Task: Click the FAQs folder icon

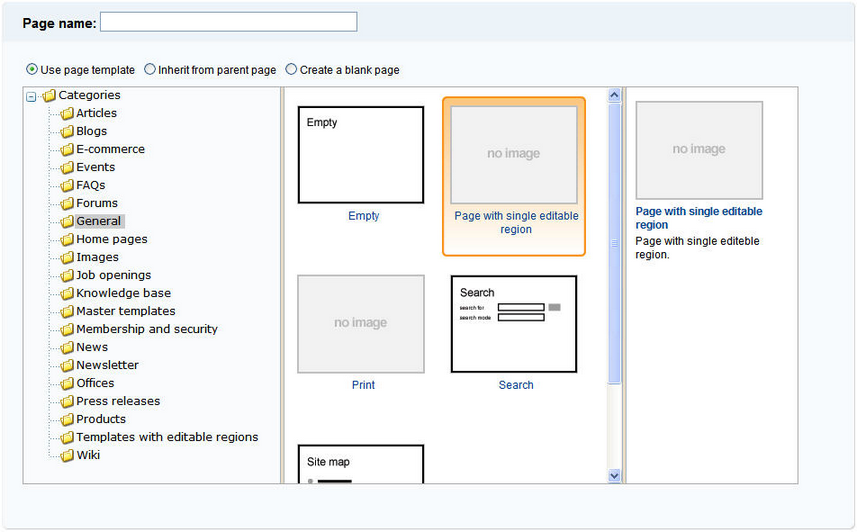Action: coord(67,185)
